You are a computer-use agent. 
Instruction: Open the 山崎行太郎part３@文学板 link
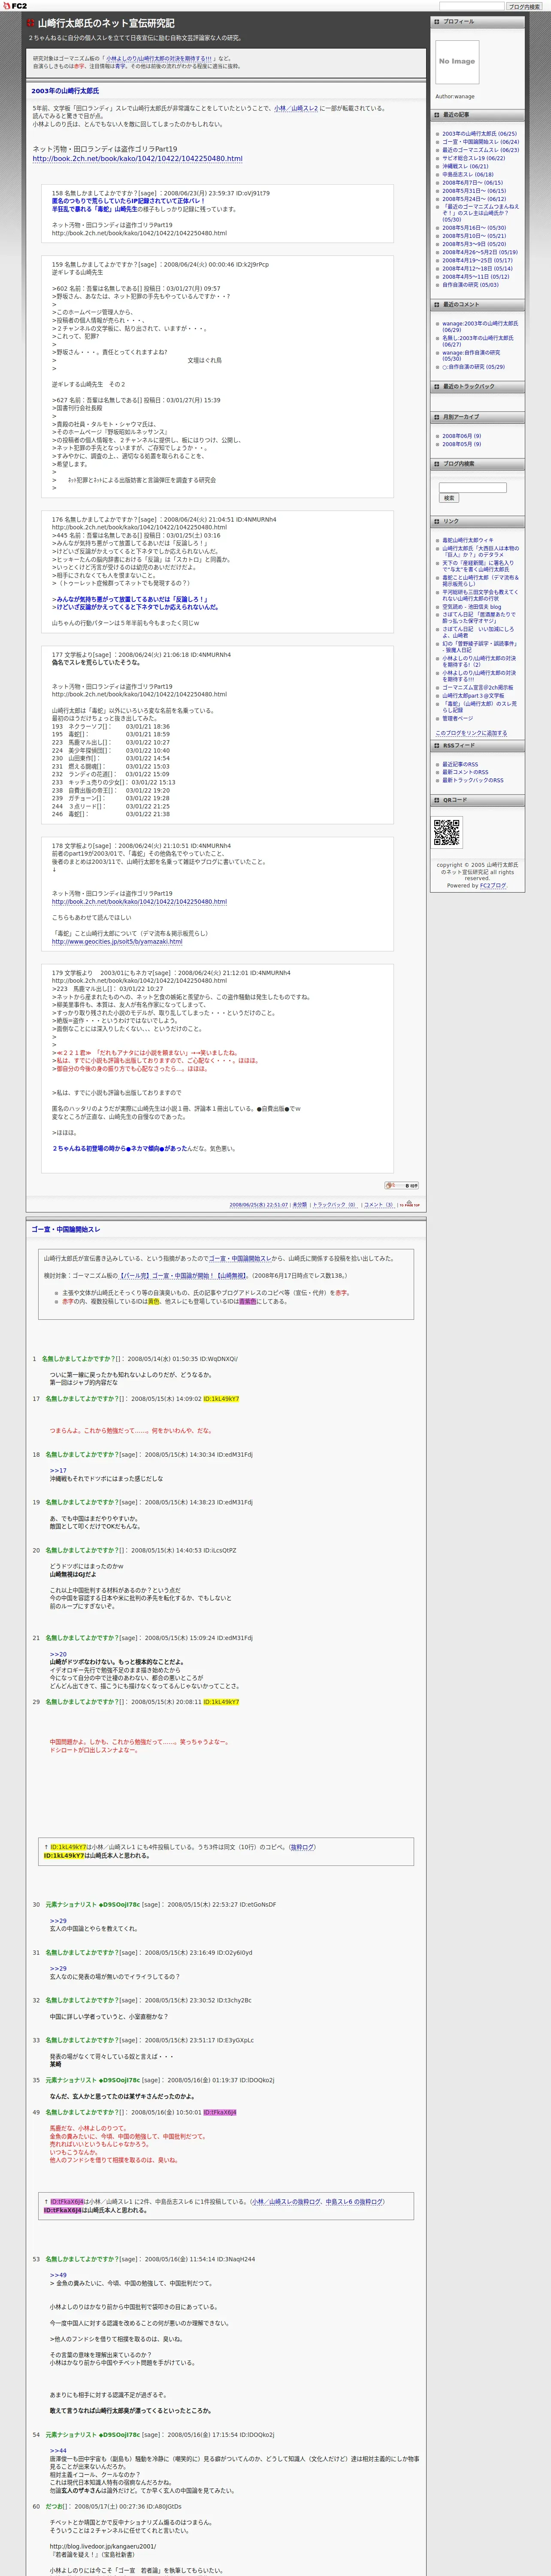coord(474,696)
